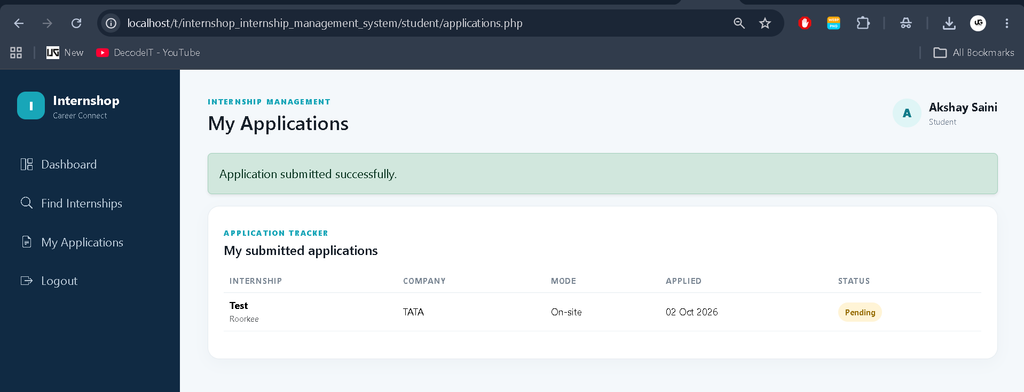Click the Logout arrow icon

(27, 281)
